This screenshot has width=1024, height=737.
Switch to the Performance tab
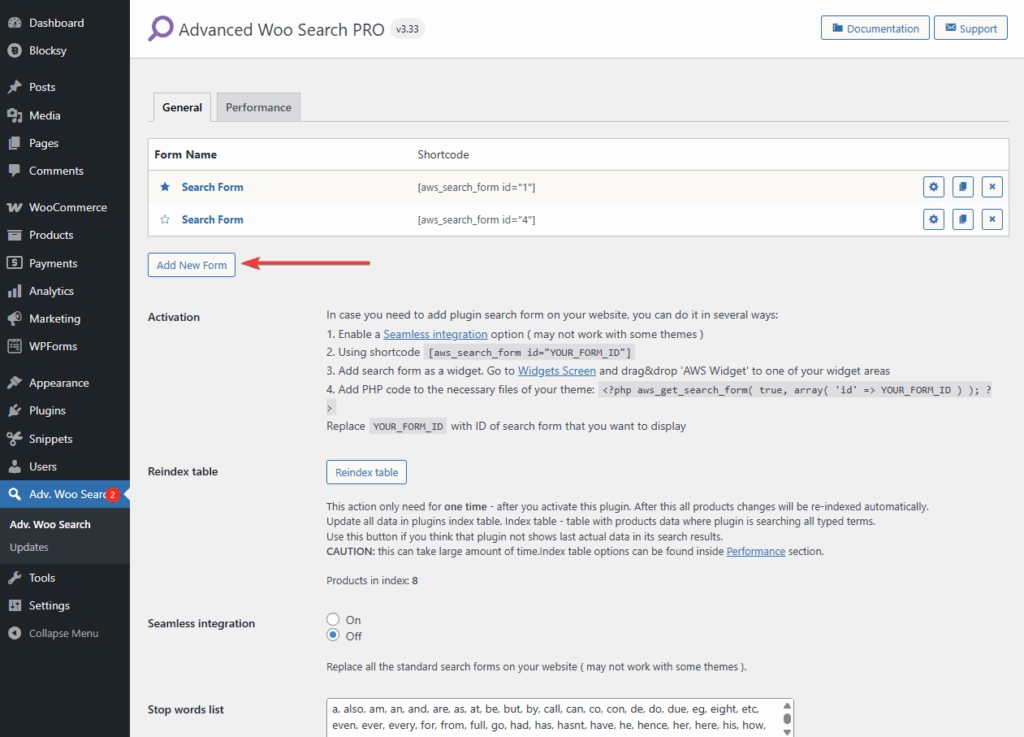pyautogui.click(x=258, y=106)
